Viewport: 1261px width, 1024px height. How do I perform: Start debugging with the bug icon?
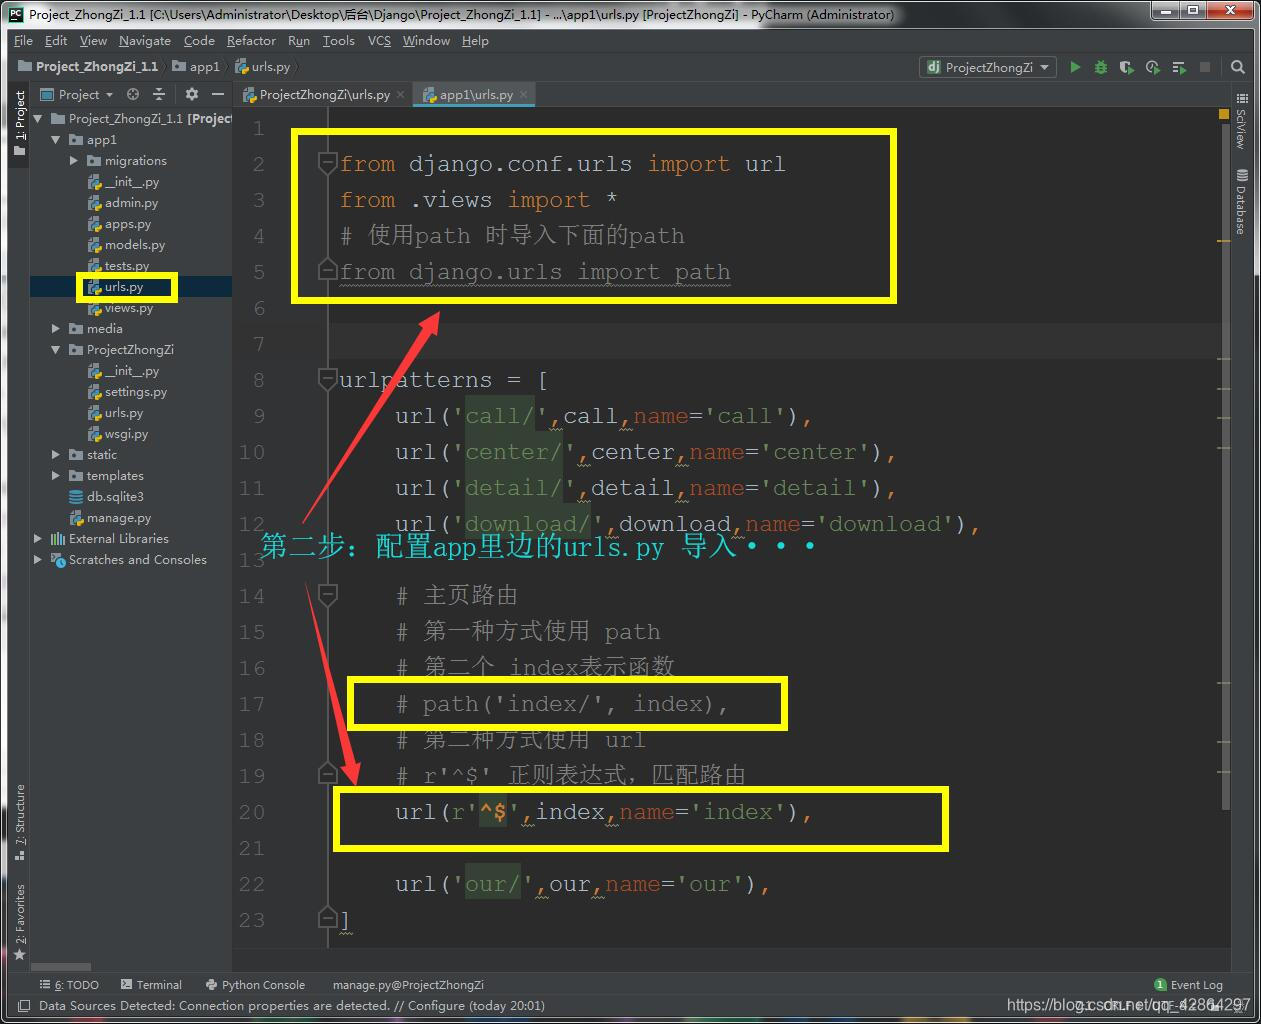[1101, 67]
